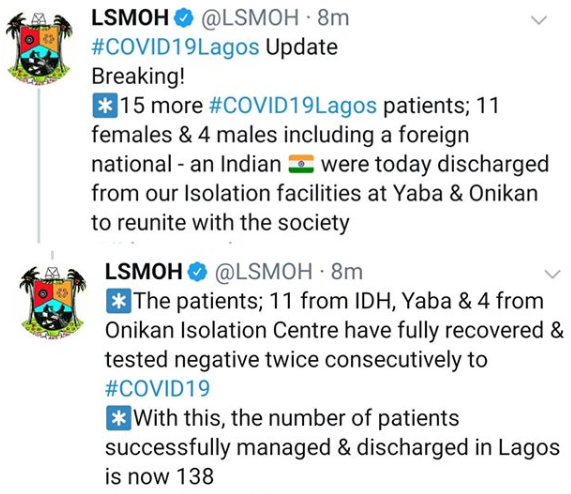This screenshot has width=571, height=494.
Task: Click the @LSMOH handle in the first tweet
Action: [250, 18]
